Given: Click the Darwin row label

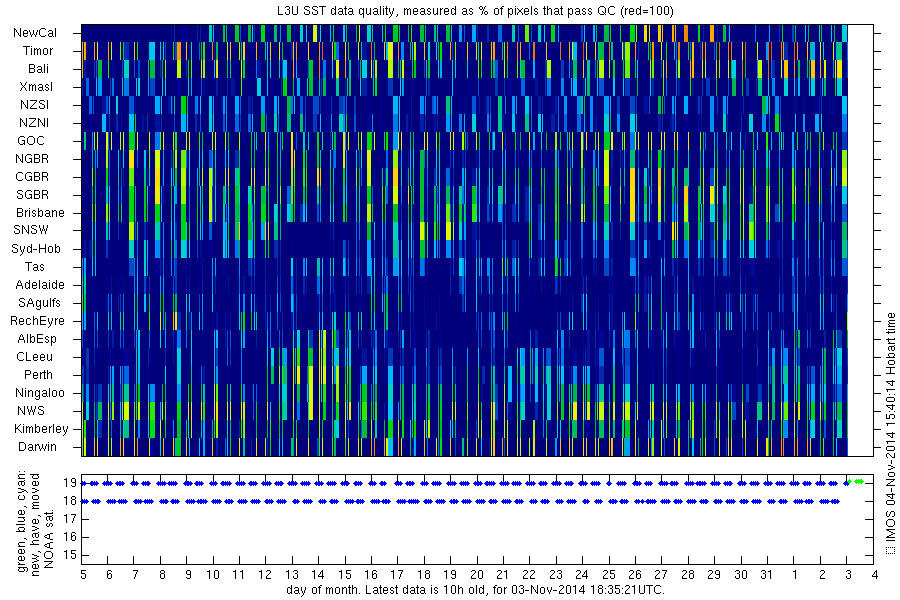Looking at the screenshot, I should coord(37,446).
